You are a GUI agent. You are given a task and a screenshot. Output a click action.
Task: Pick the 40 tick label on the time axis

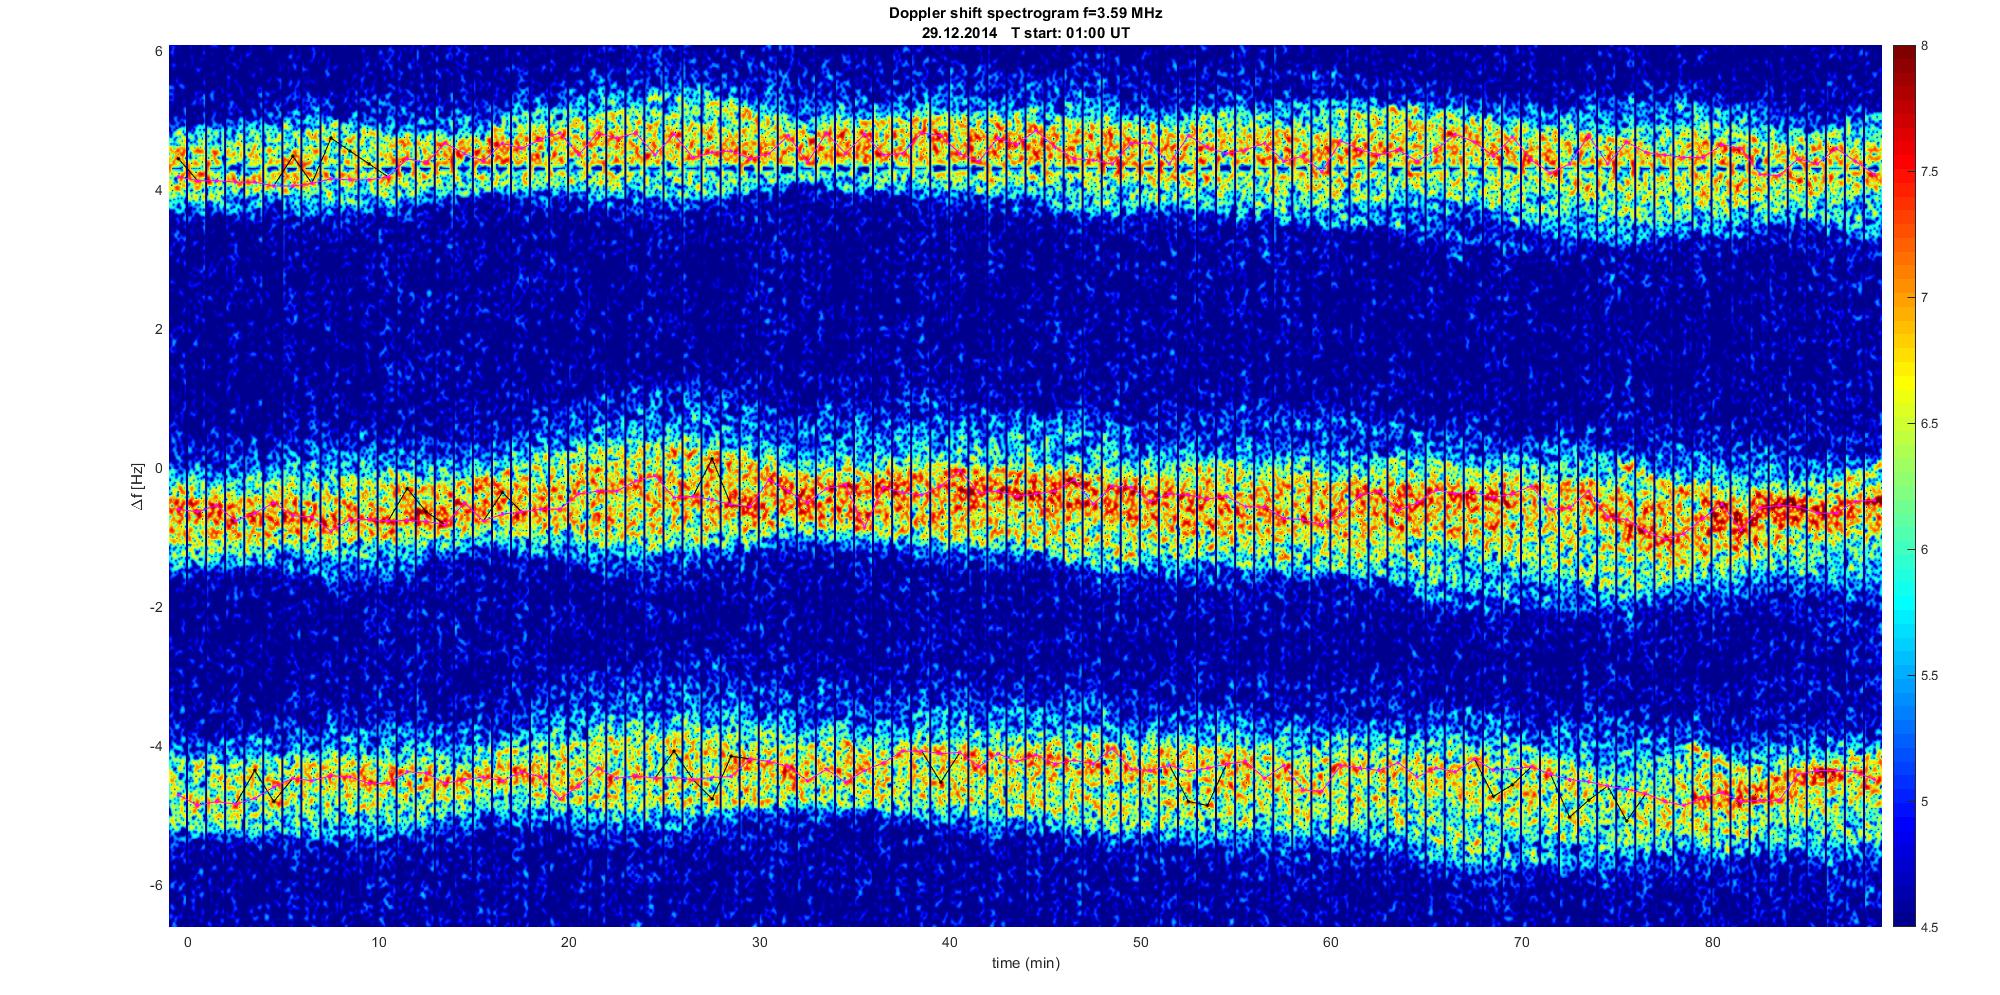click(950, 942)
